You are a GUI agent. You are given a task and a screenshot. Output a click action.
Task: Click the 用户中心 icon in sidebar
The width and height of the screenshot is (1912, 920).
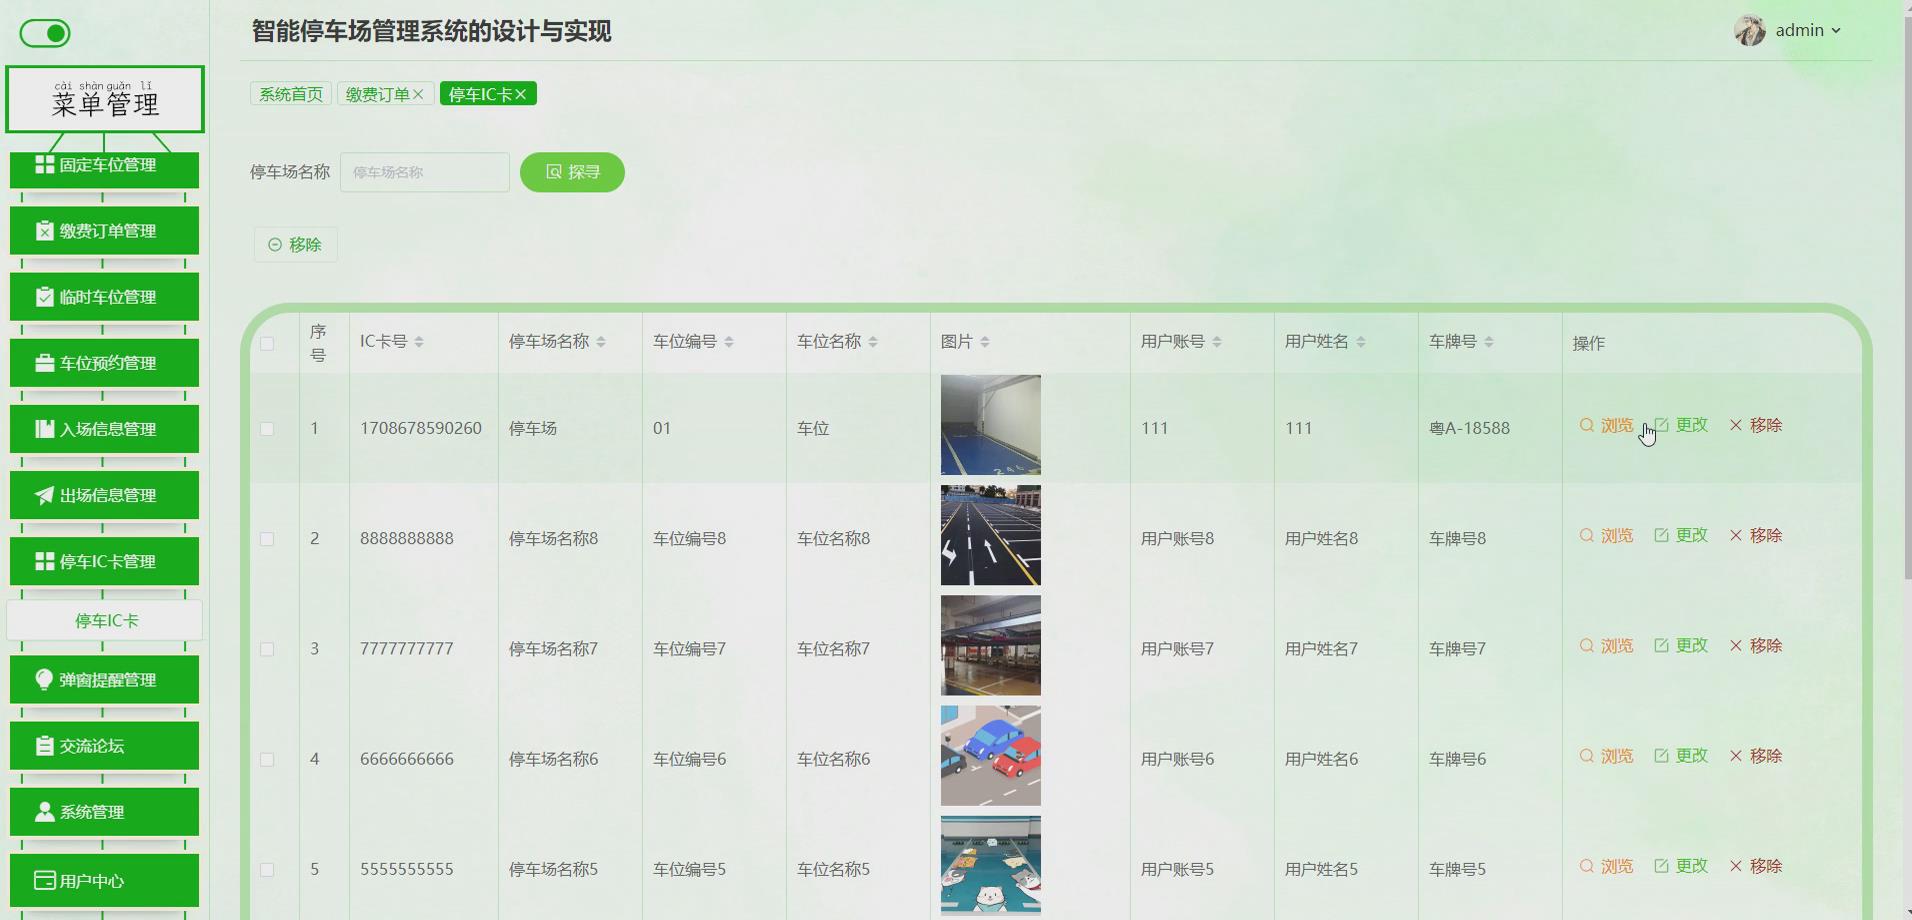[44, 879]
